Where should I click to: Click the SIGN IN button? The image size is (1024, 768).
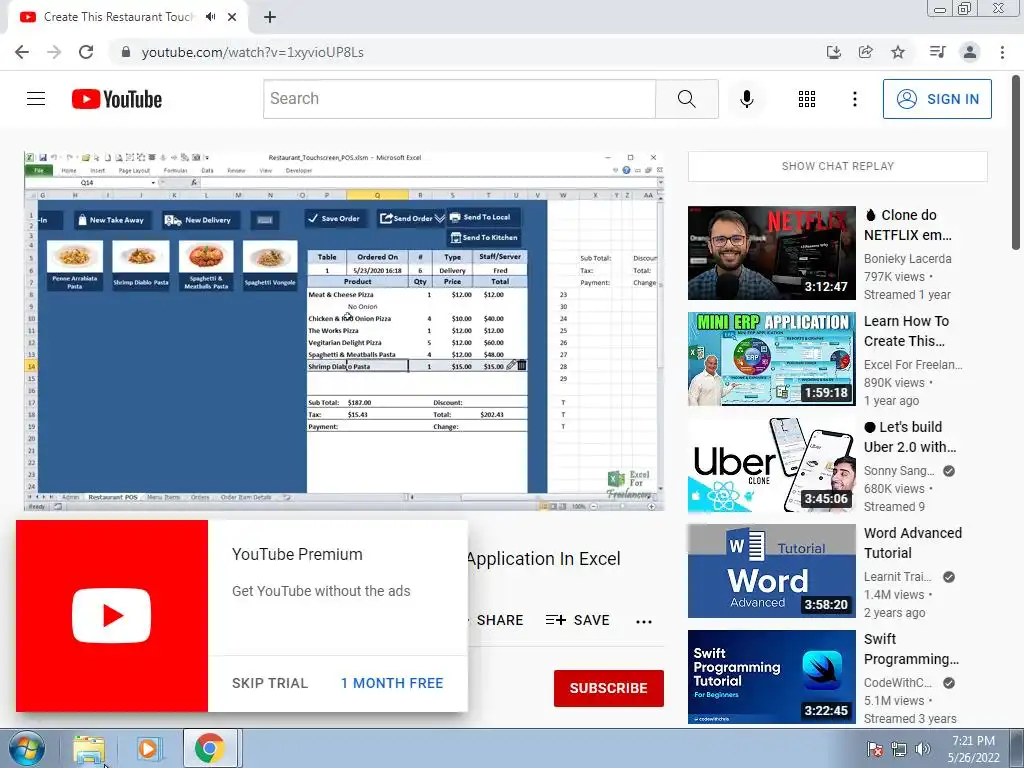click(x=937, y=99)
